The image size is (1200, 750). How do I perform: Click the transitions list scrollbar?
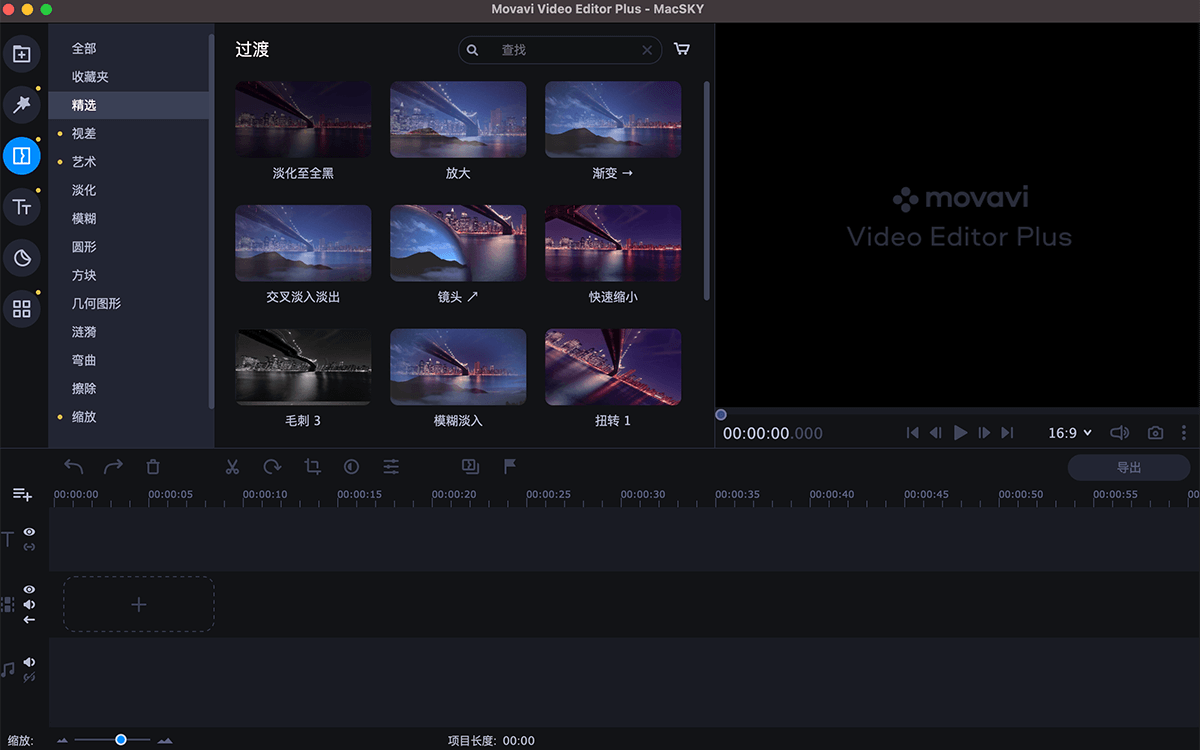(x=707, y=190)
